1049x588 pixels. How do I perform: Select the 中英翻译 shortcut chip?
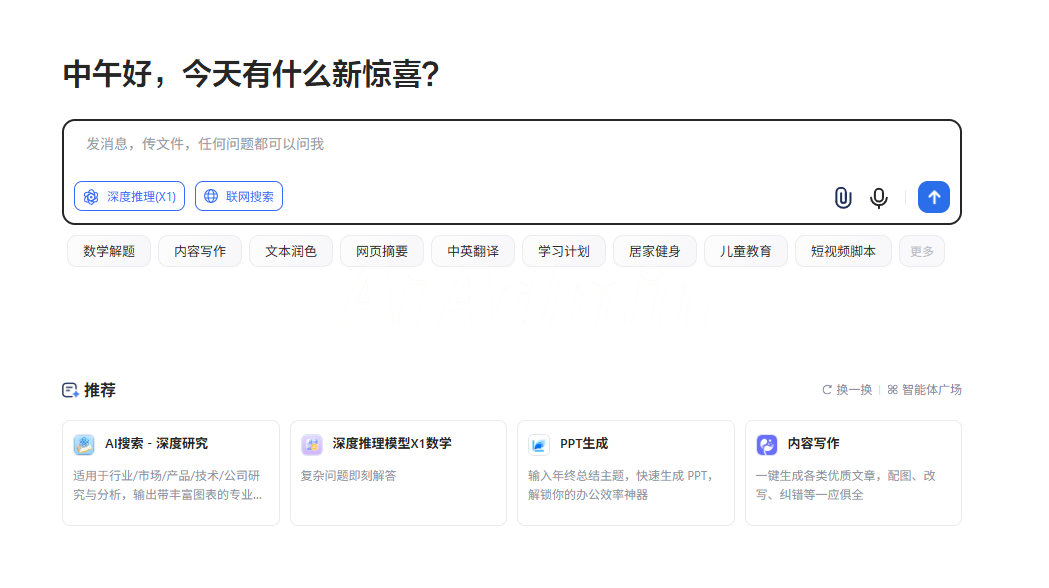pos(473,252)
